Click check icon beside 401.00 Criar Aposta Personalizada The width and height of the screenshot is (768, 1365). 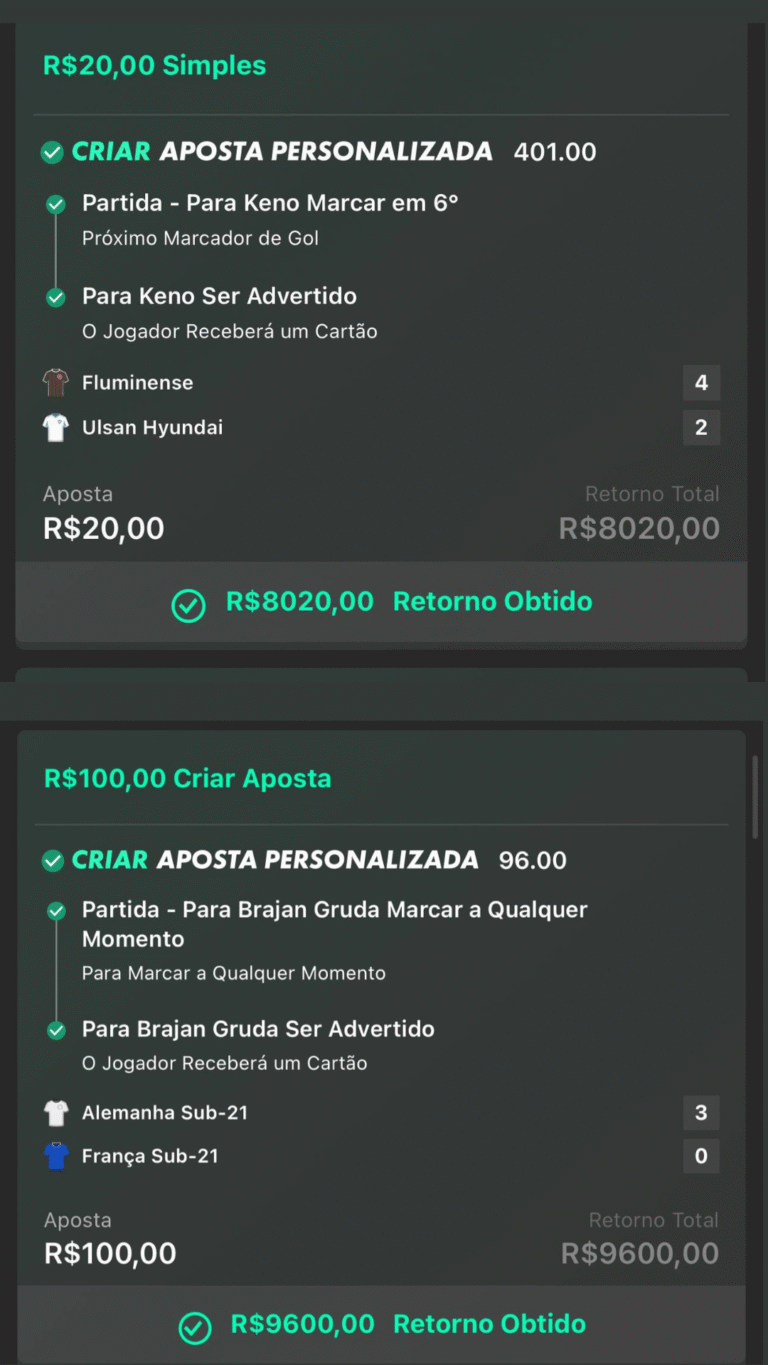pos(52,152)
